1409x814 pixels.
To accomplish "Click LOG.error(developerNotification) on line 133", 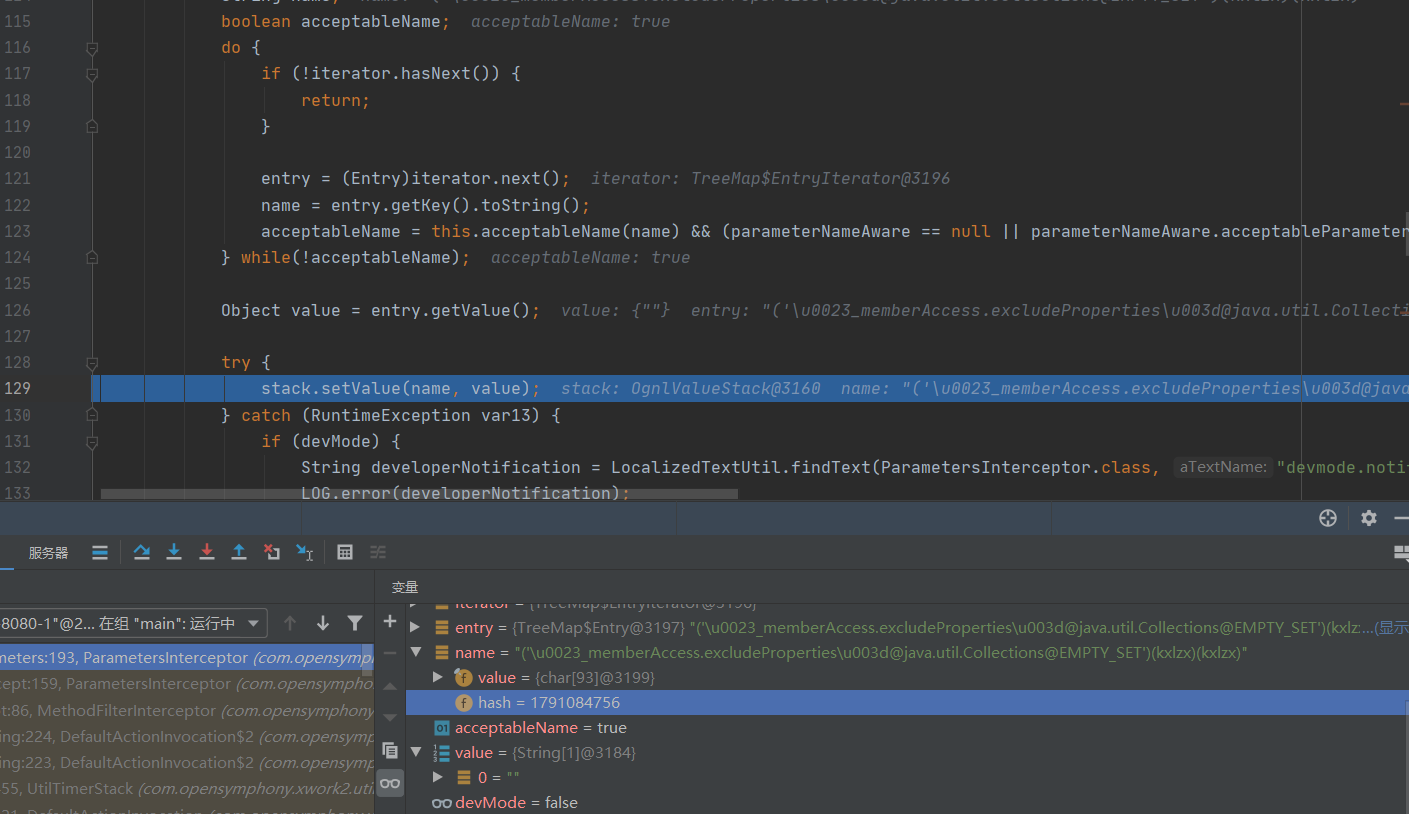I will pyautogui.click(x=465, y=493).
